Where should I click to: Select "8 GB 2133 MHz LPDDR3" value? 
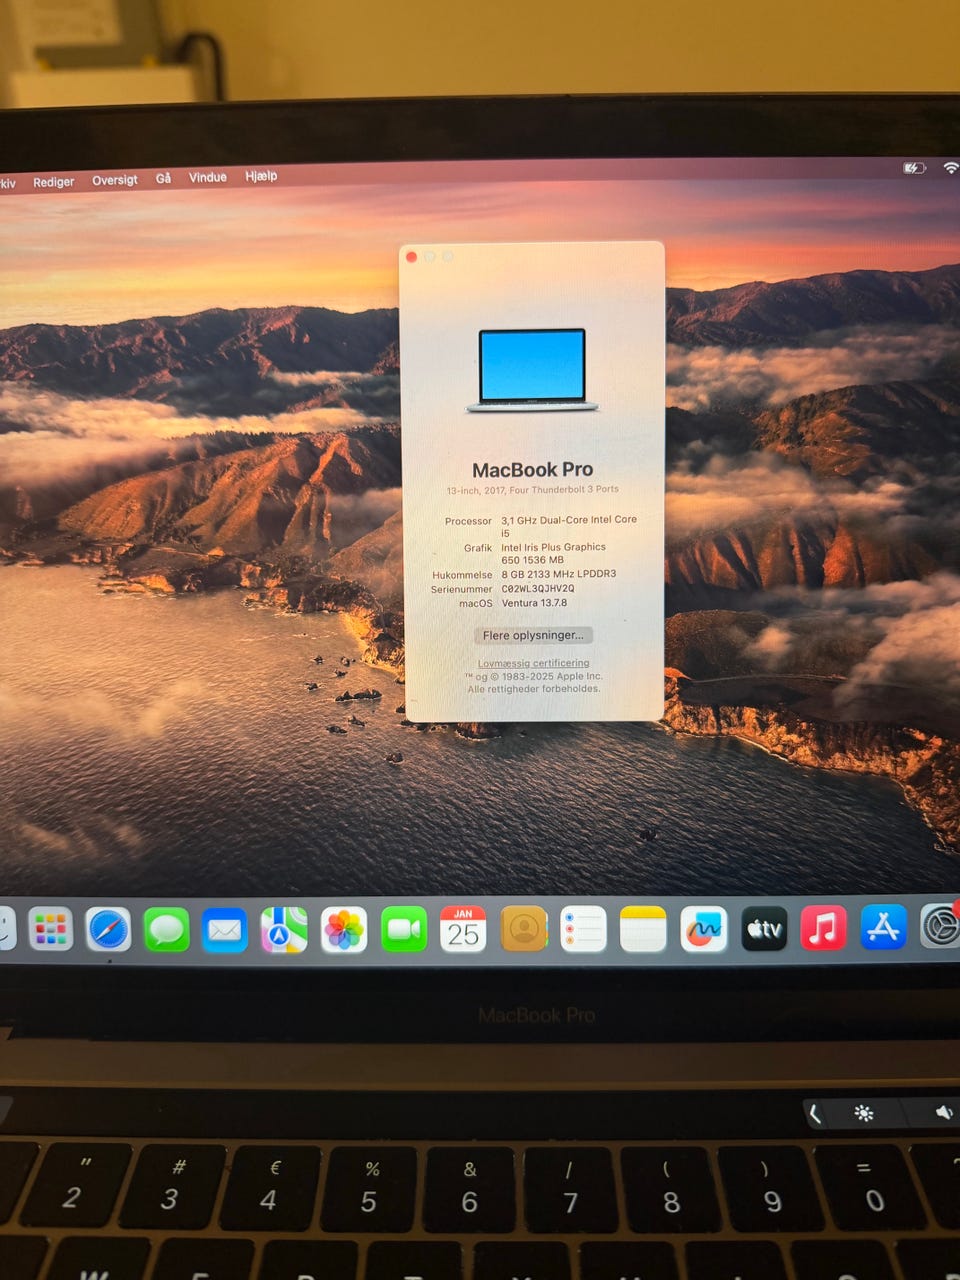click(558, 574)
